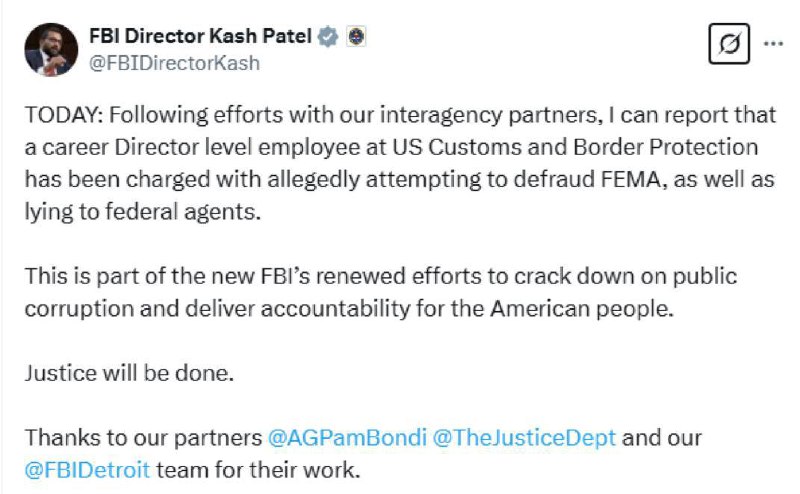Click the line starting This is part of
The width and height of the screenshot is (800, 494).
(x=381, y=277)
